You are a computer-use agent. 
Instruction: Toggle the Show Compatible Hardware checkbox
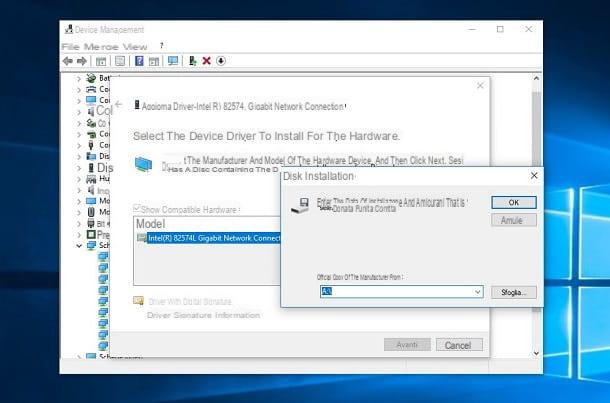(137, 208)
